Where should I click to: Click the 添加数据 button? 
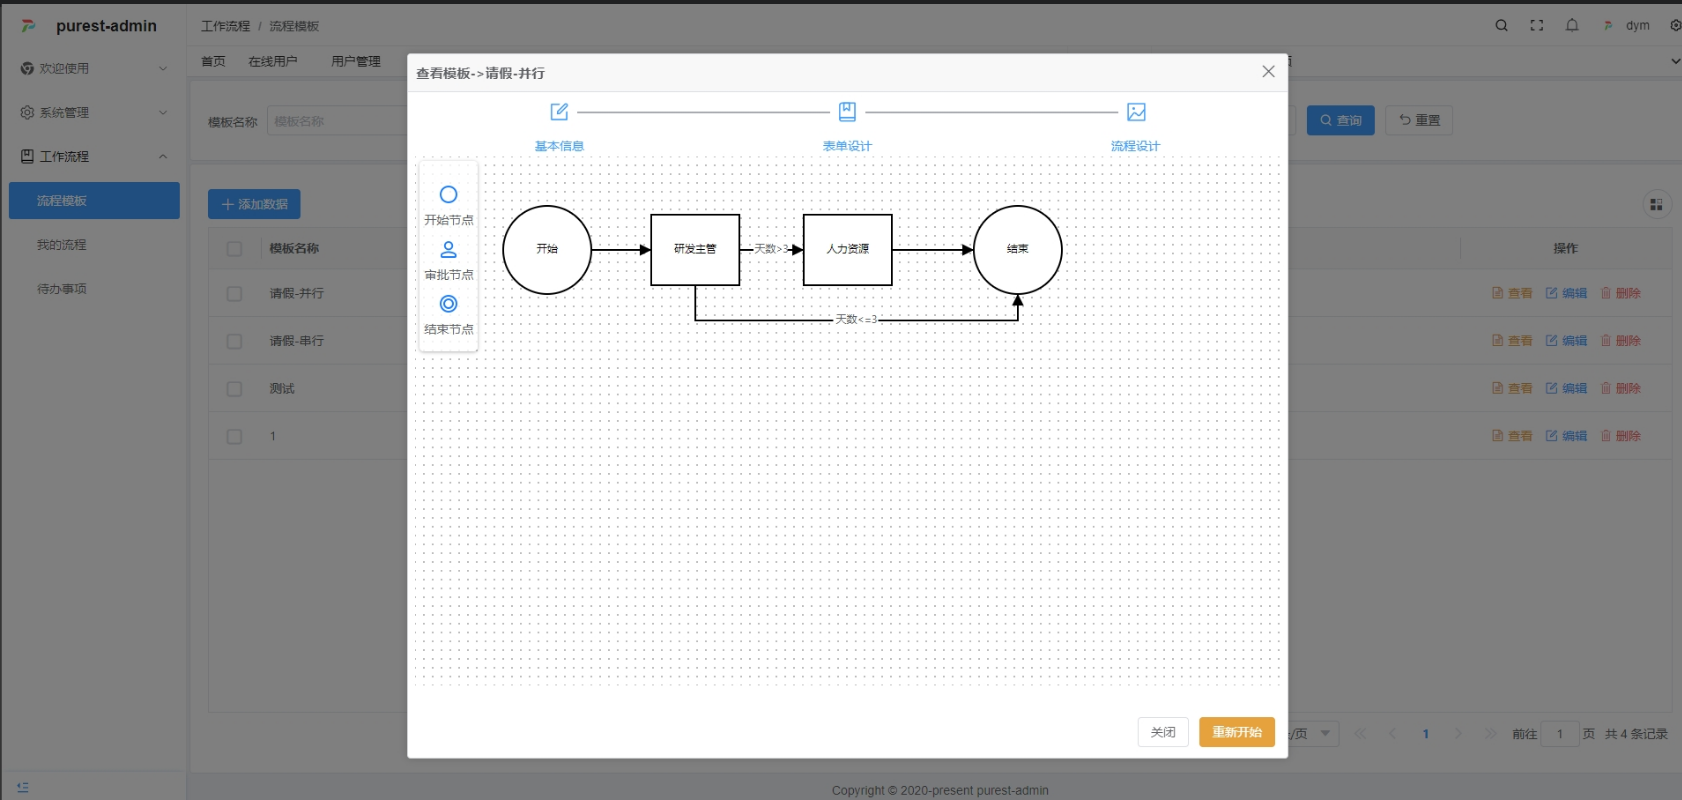254,204
